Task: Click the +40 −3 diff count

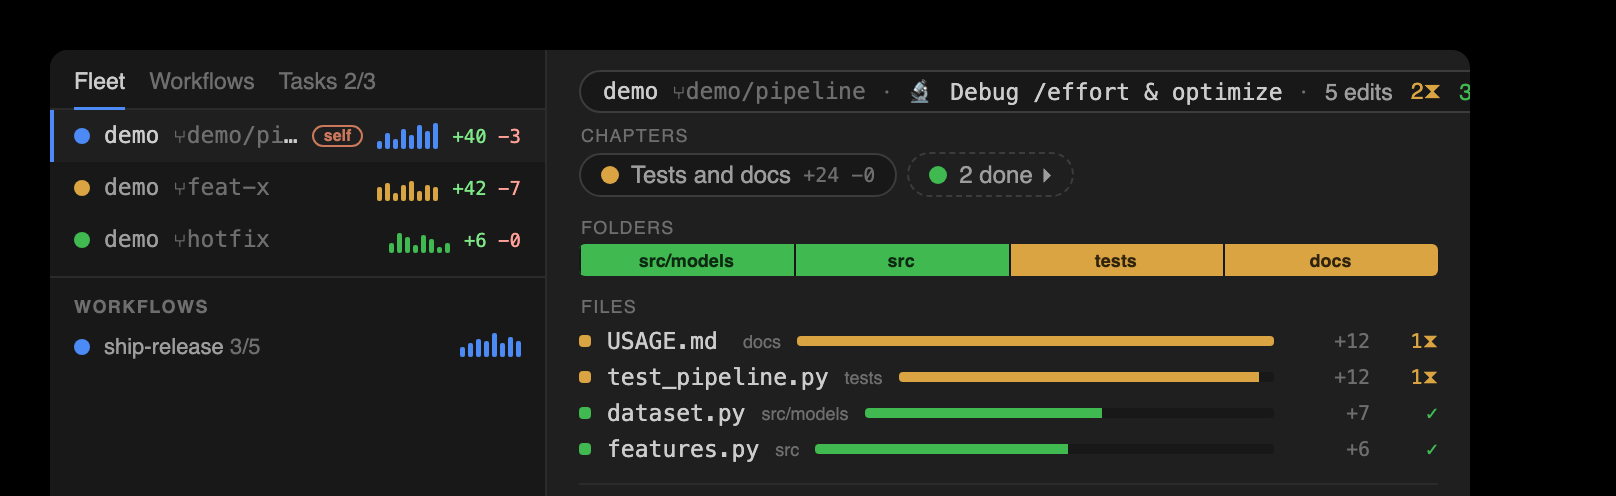Action: [x=486, y=136]
